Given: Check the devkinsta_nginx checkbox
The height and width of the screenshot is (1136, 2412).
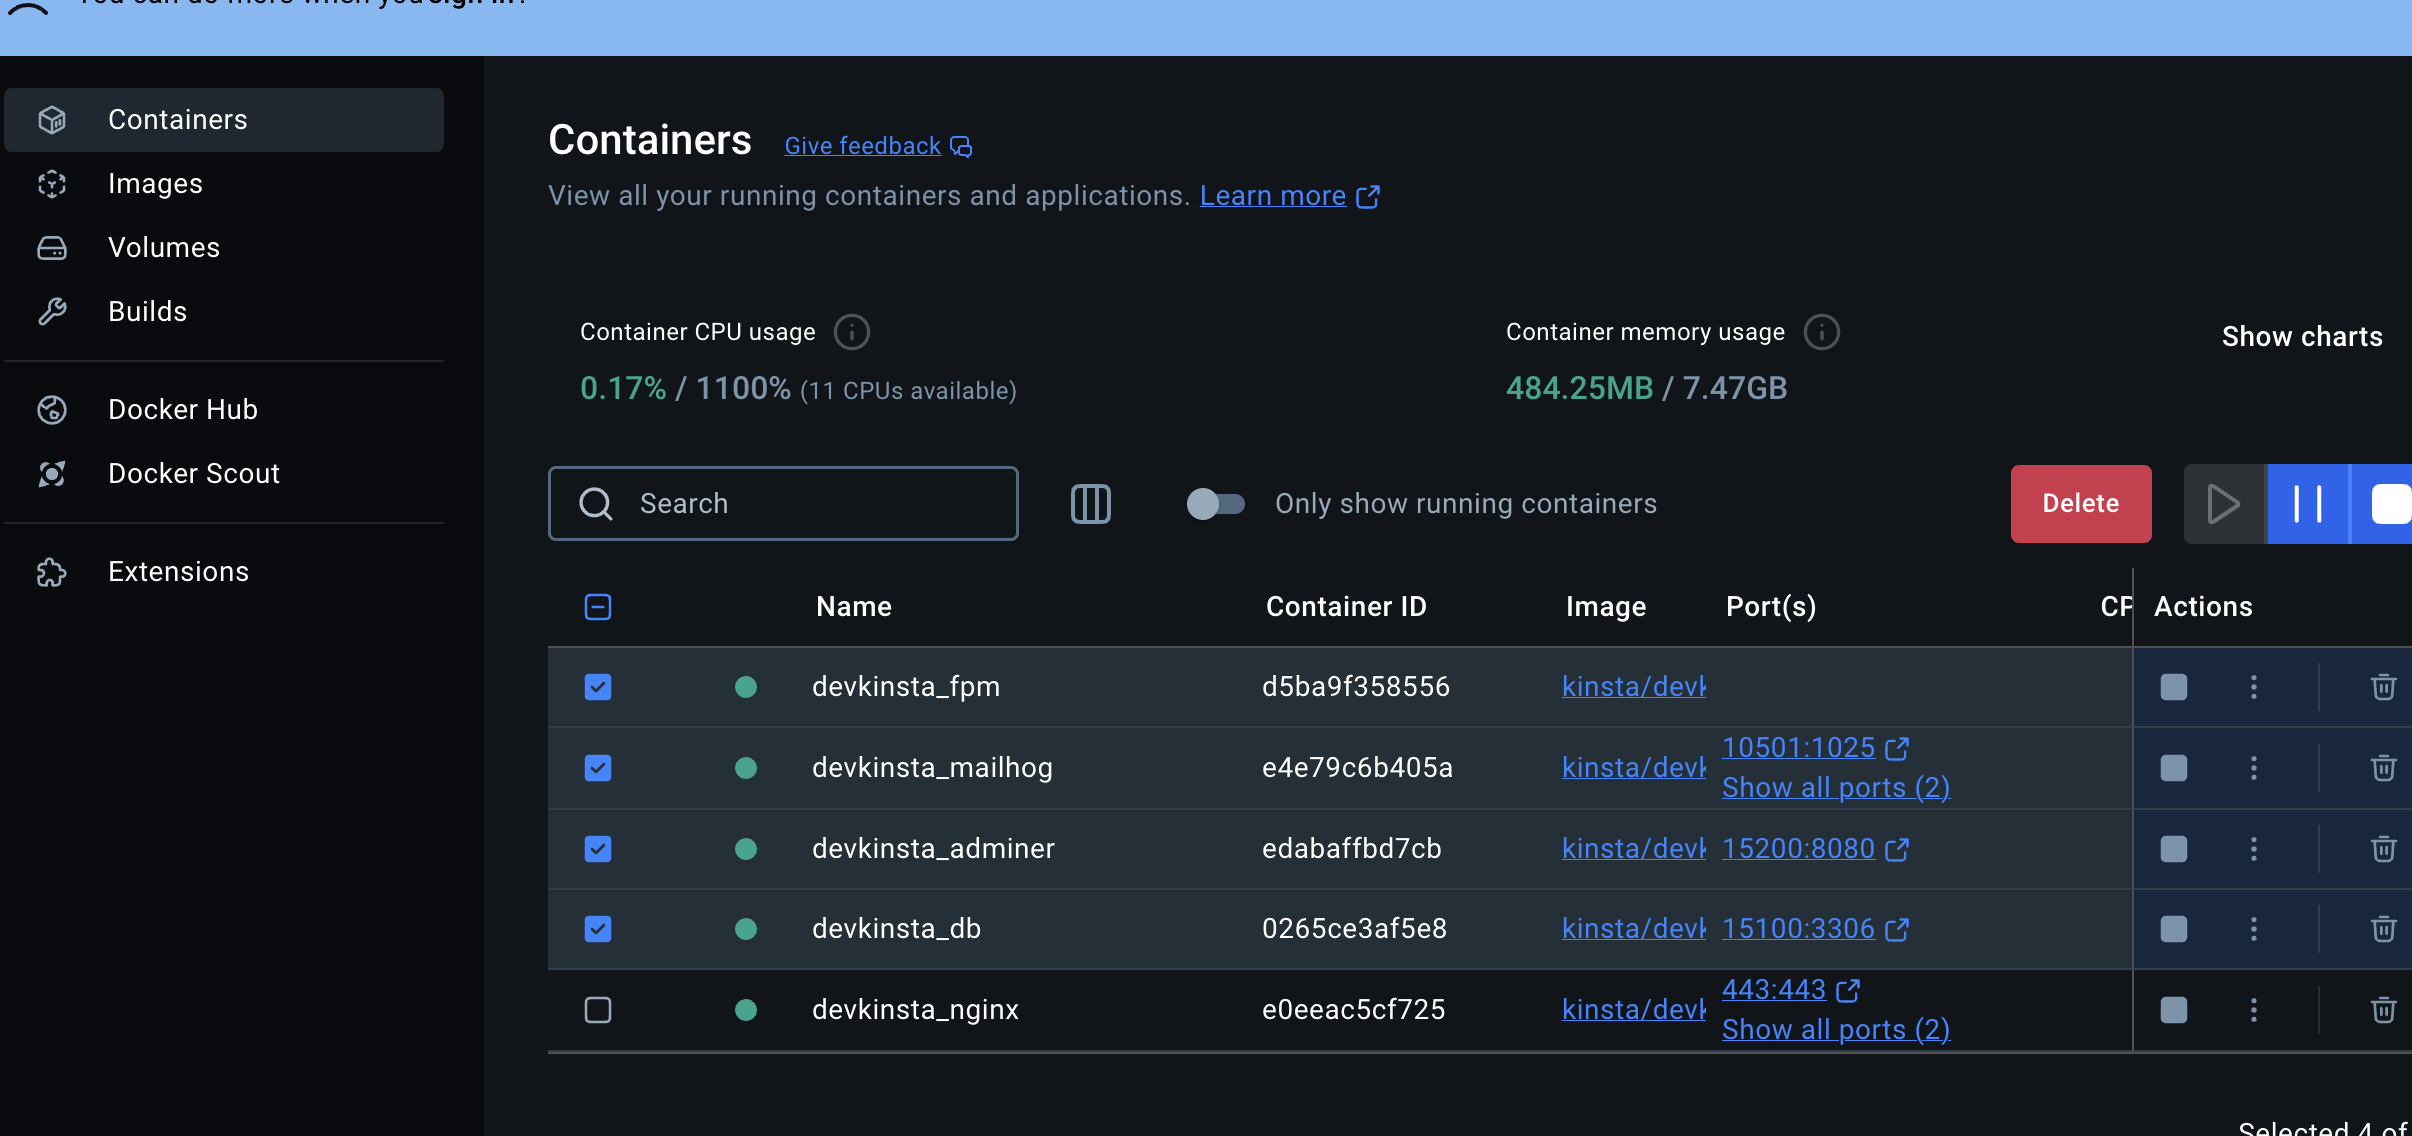Looking at the screenshot, I should point(598,1010).
